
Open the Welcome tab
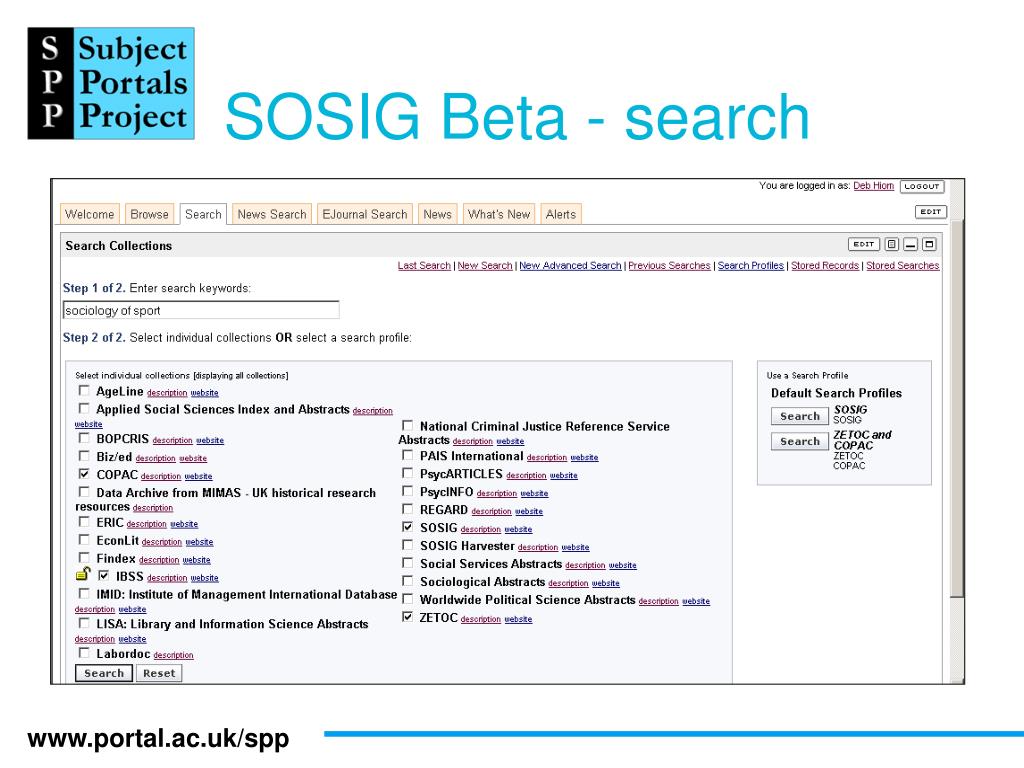pos(89,214)
